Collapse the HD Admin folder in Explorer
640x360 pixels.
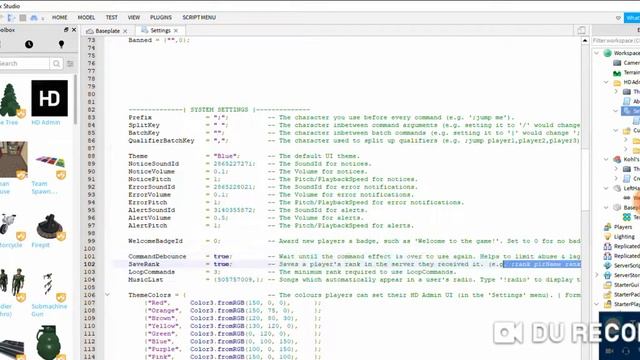click(x=606, y=82)
